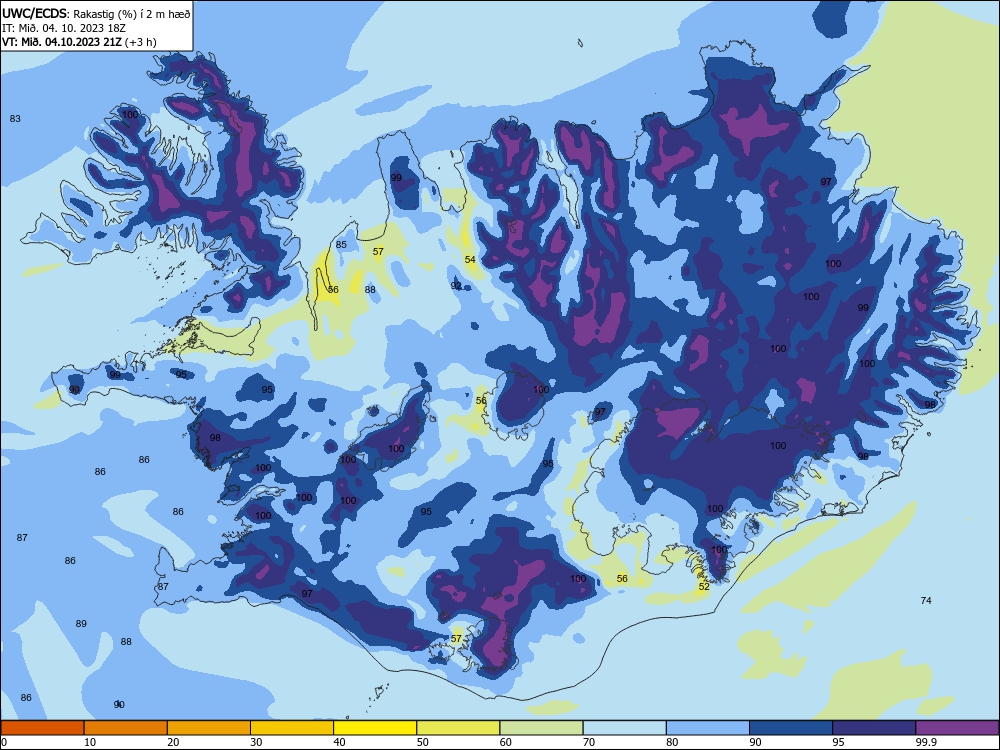This screenshot has height=750, width=1000.
Task: Select the bright yellow 40–50 legend swatch
Action: pos(375,728)
